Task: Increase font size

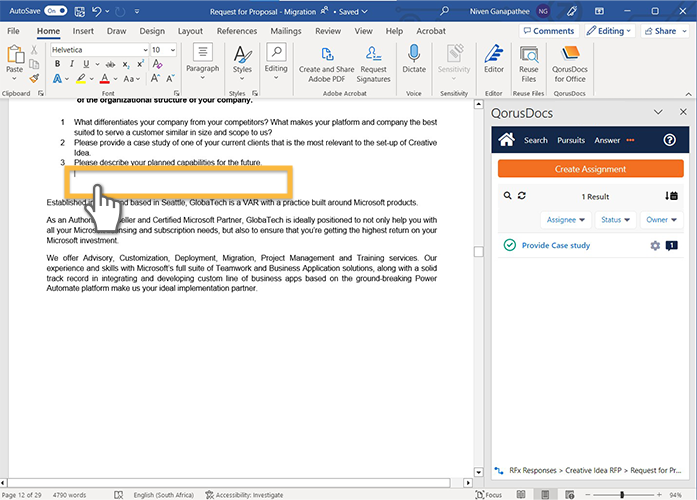Action: click(x=155, y=79)
